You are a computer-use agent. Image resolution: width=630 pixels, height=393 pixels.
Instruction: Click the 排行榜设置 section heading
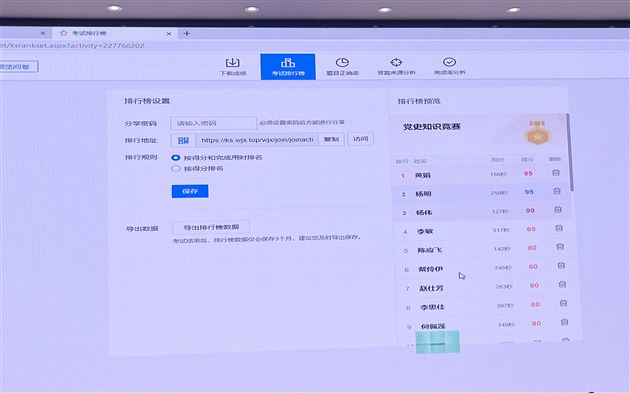(x=147, y=101)
